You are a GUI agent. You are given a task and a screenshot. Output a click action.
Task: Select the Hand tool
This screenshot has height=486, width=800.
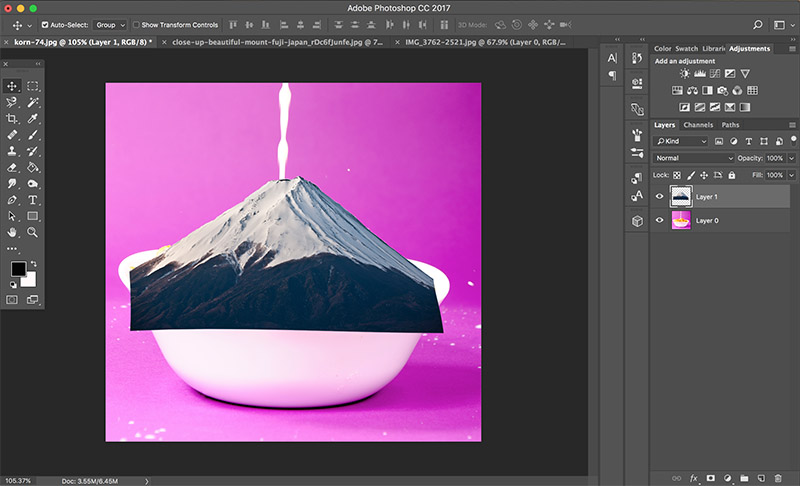(x=12, y=233)
